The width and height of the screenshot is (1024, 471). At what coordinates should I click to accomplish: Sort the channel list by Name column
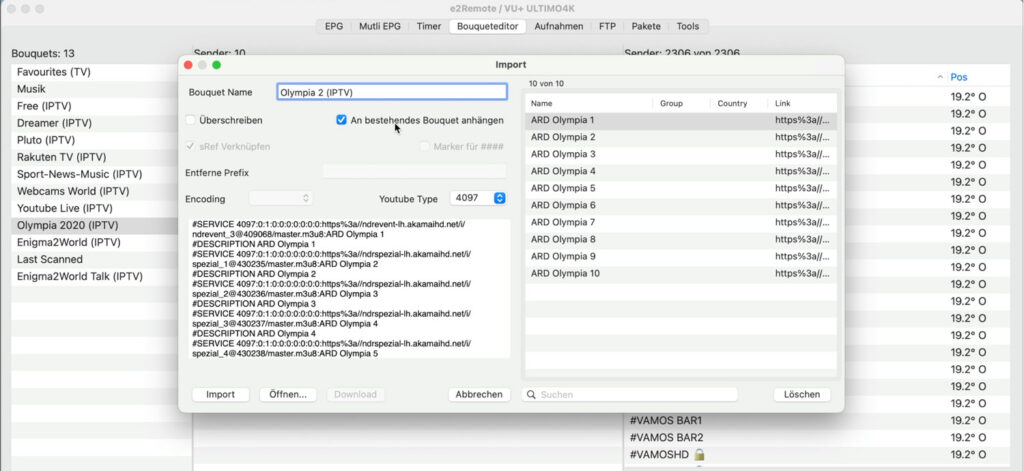[588, 103]
